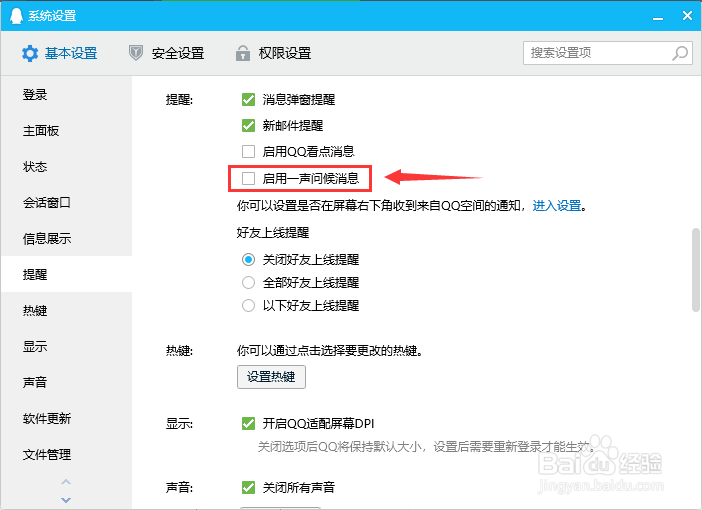This screenshot has height=510, width=702.
Task: Click the 设置热键 button
Action: (x=271, y=377)
